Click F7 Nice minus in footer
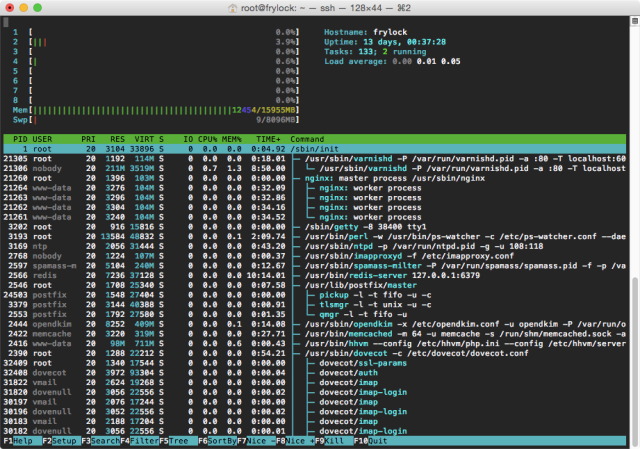 tap(256, 441)
